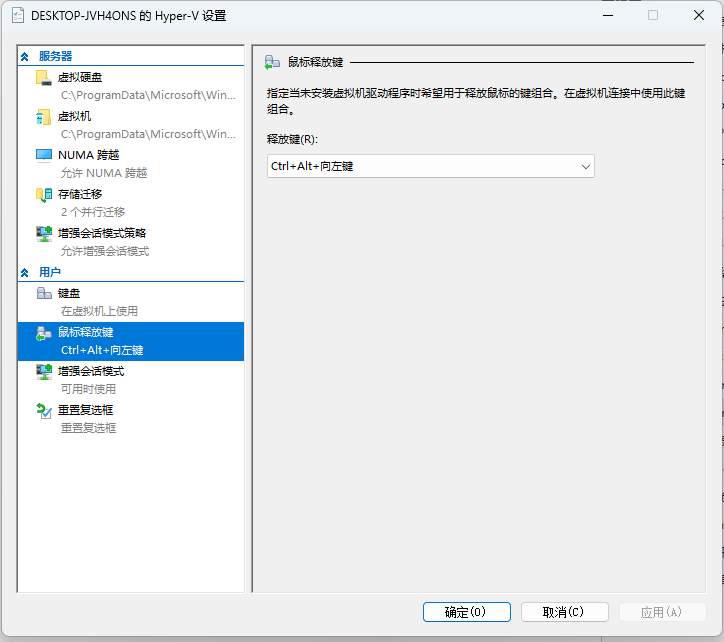Select the 鼠标释放键 tree item
The width and height of the screenshot is (724, 642).
coord(131,341)
